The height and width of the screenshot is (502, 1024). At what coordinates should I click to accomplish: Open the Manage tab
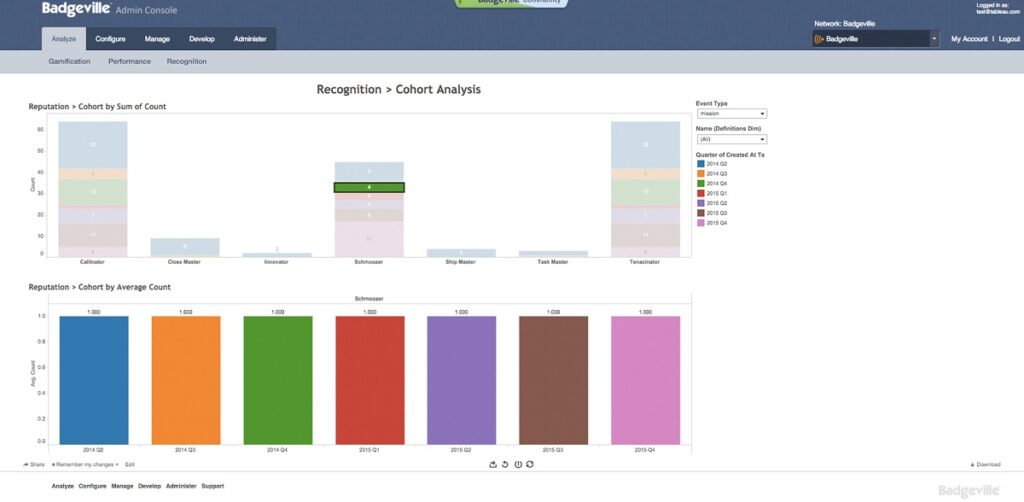coord(157,39)
